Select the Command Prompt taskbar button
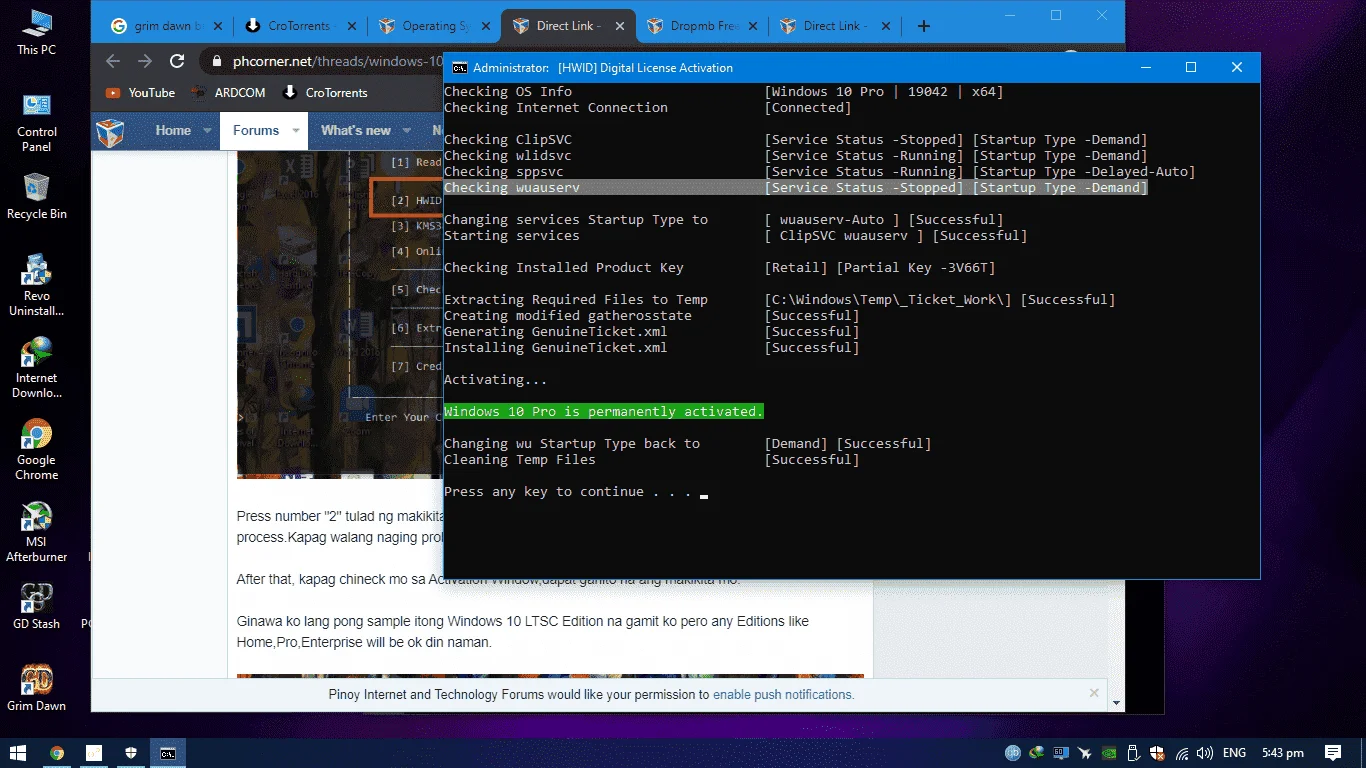The width and height of the screenshot is (1366, 768). (168, 753)
